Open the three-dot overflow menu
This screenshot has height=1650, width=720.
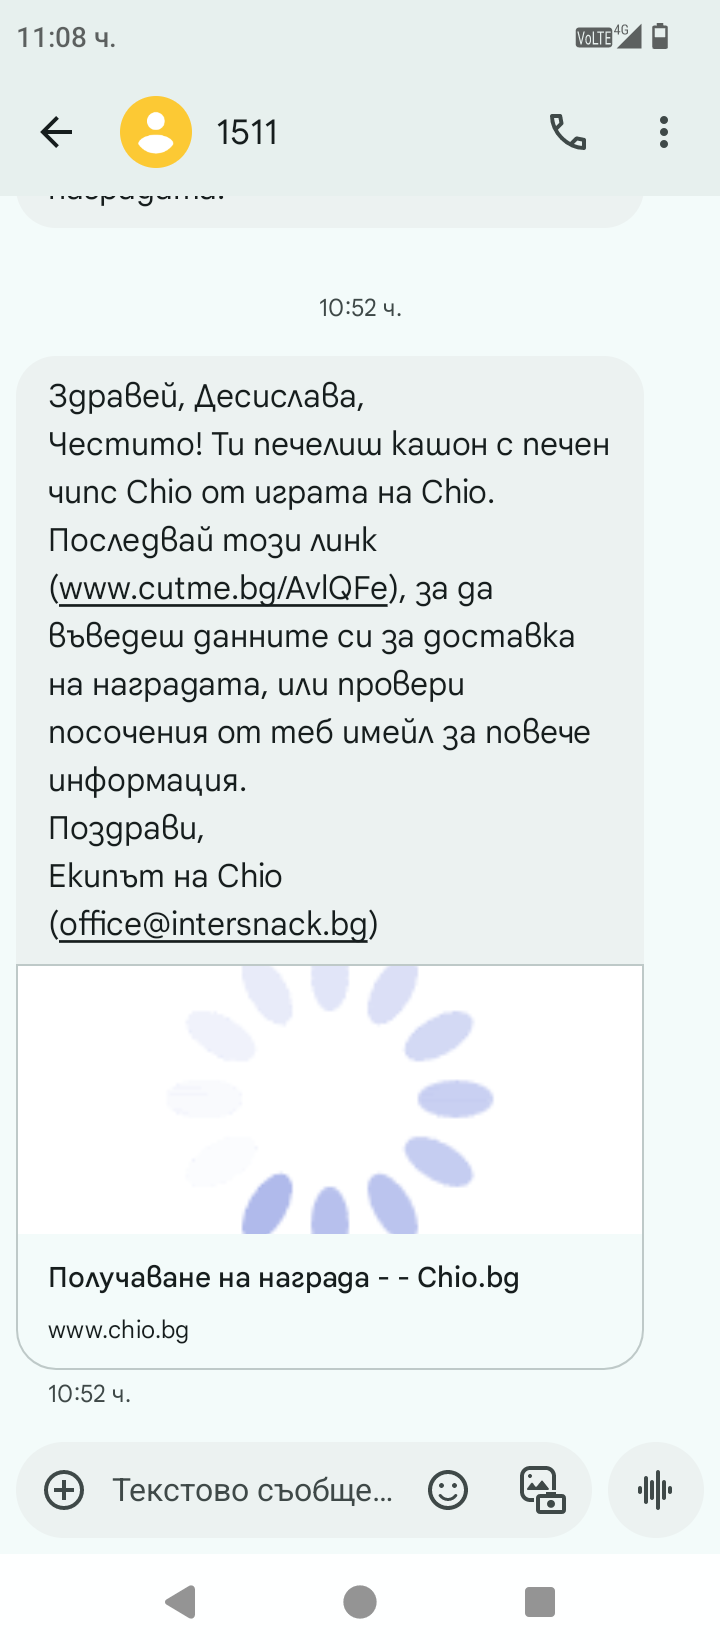click(664, 132)
